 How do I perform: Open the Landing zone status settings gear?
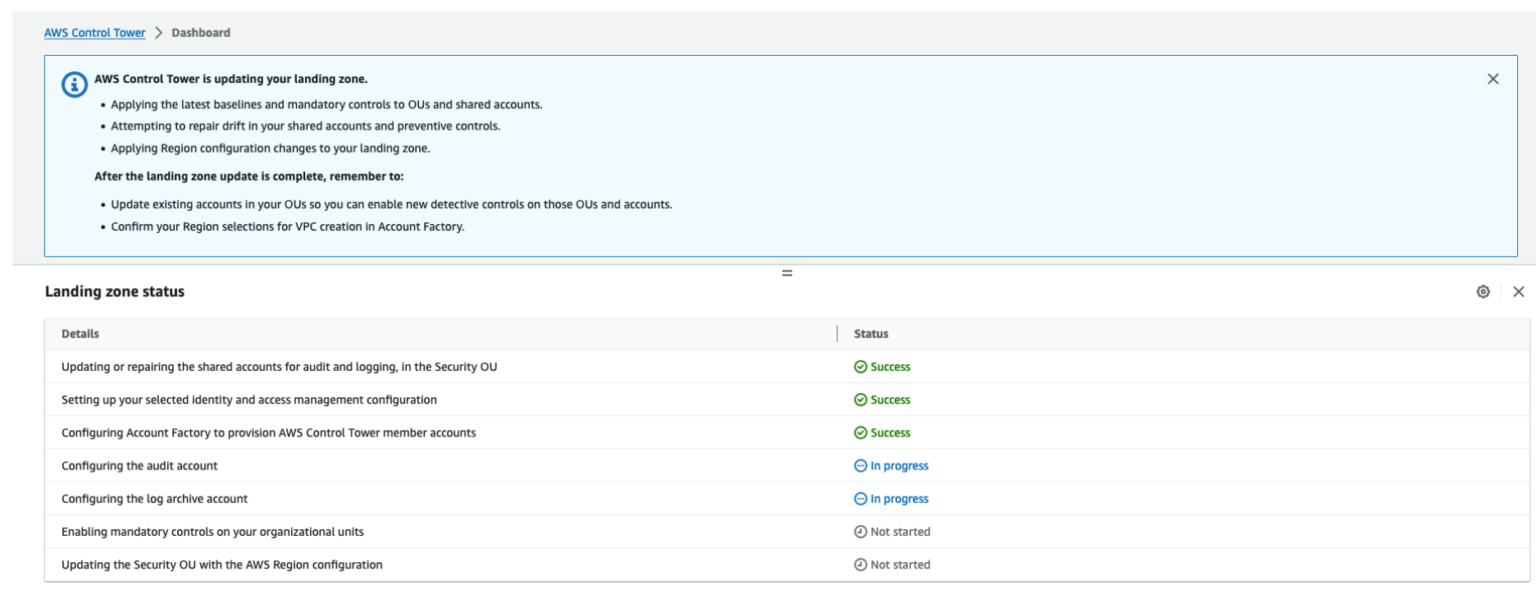1484,289
